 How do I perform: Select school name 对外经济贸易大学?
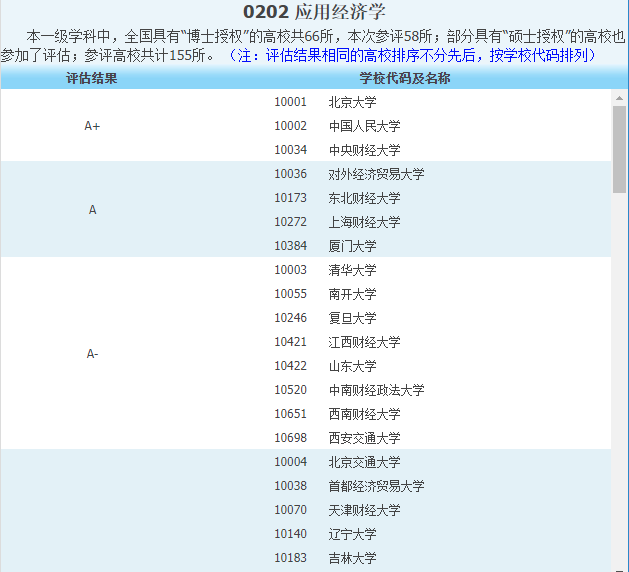pyautogui.click(x=376, y=174)
